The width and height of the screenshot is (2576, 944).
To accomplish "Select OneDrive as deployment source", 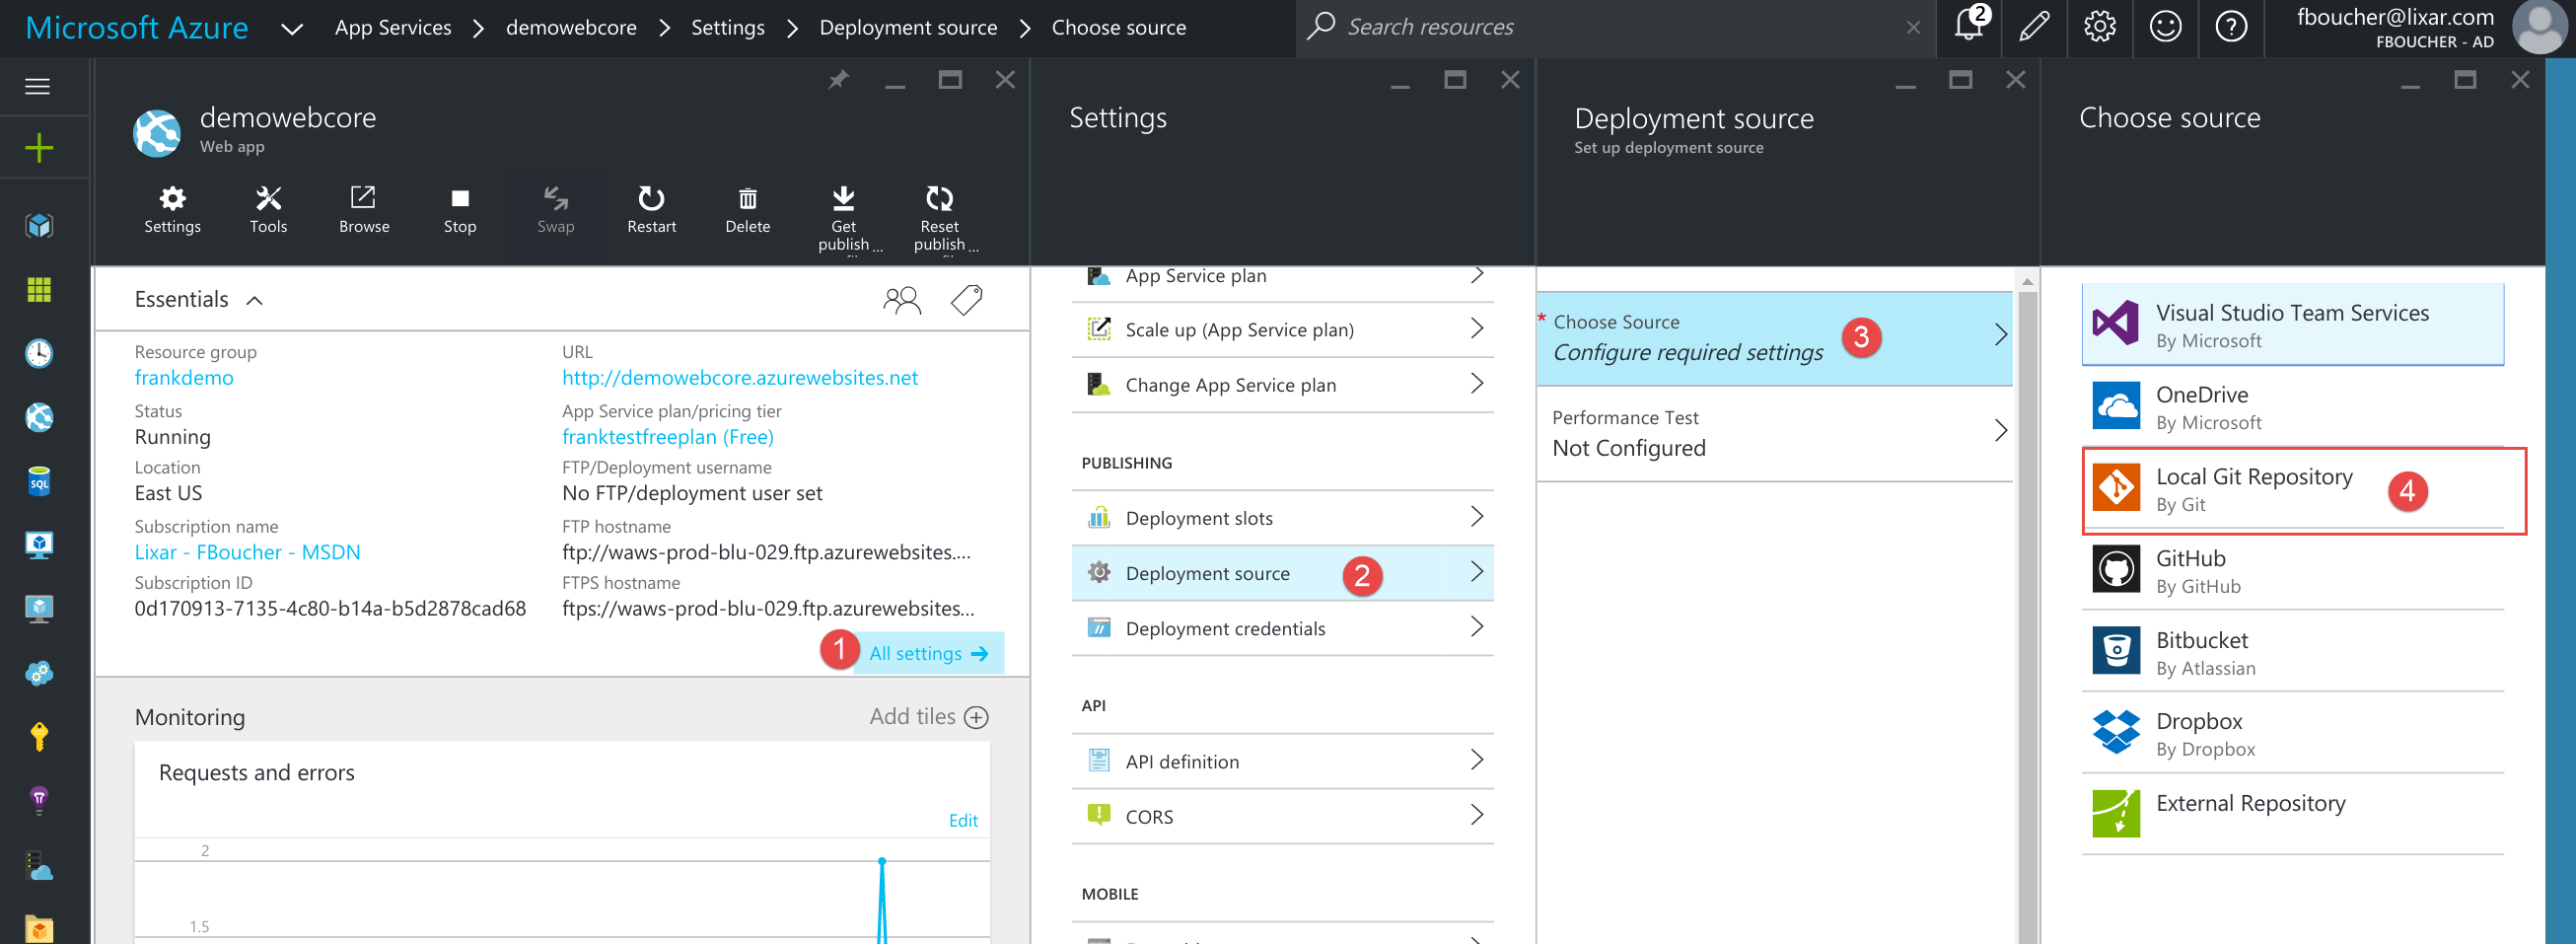I will tap(2292, 407).
